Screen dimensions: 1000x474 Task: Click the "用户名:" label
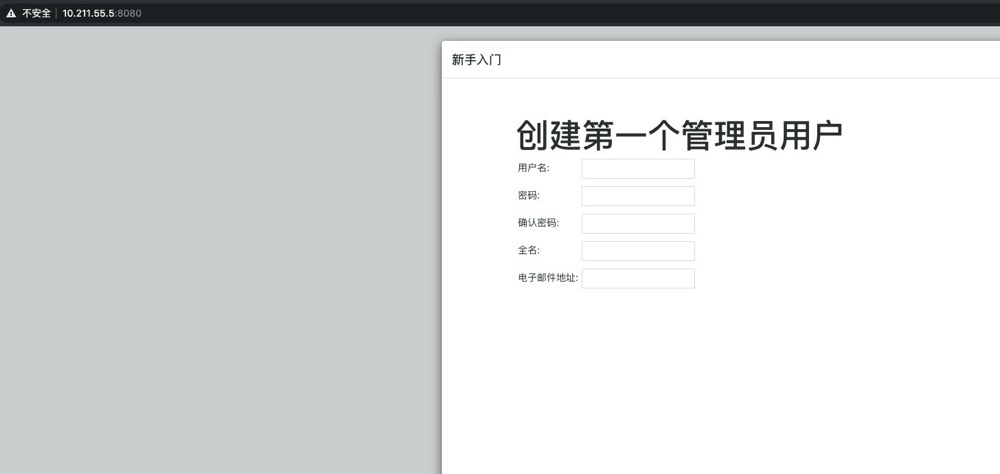tap(533, 168)
